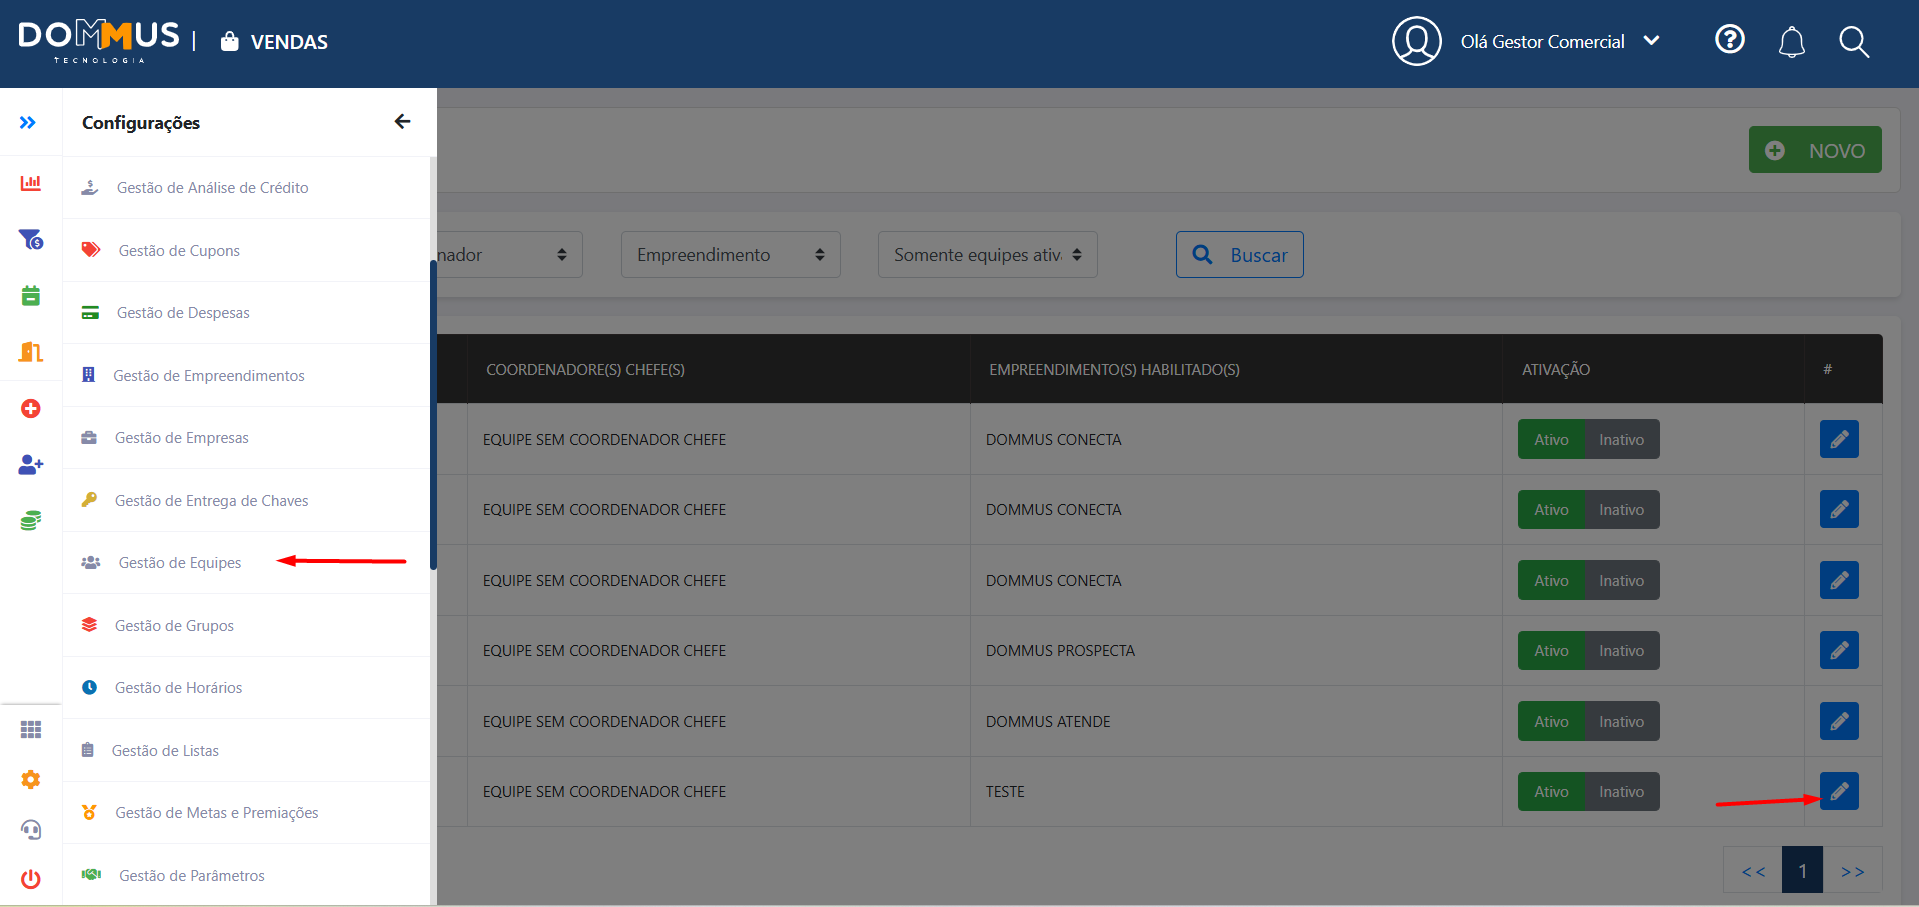The width and height of the screenshot is (1919, 907).
Task: Click the red power logout icon
Action: pyautogui.click(x=31, y=879)
